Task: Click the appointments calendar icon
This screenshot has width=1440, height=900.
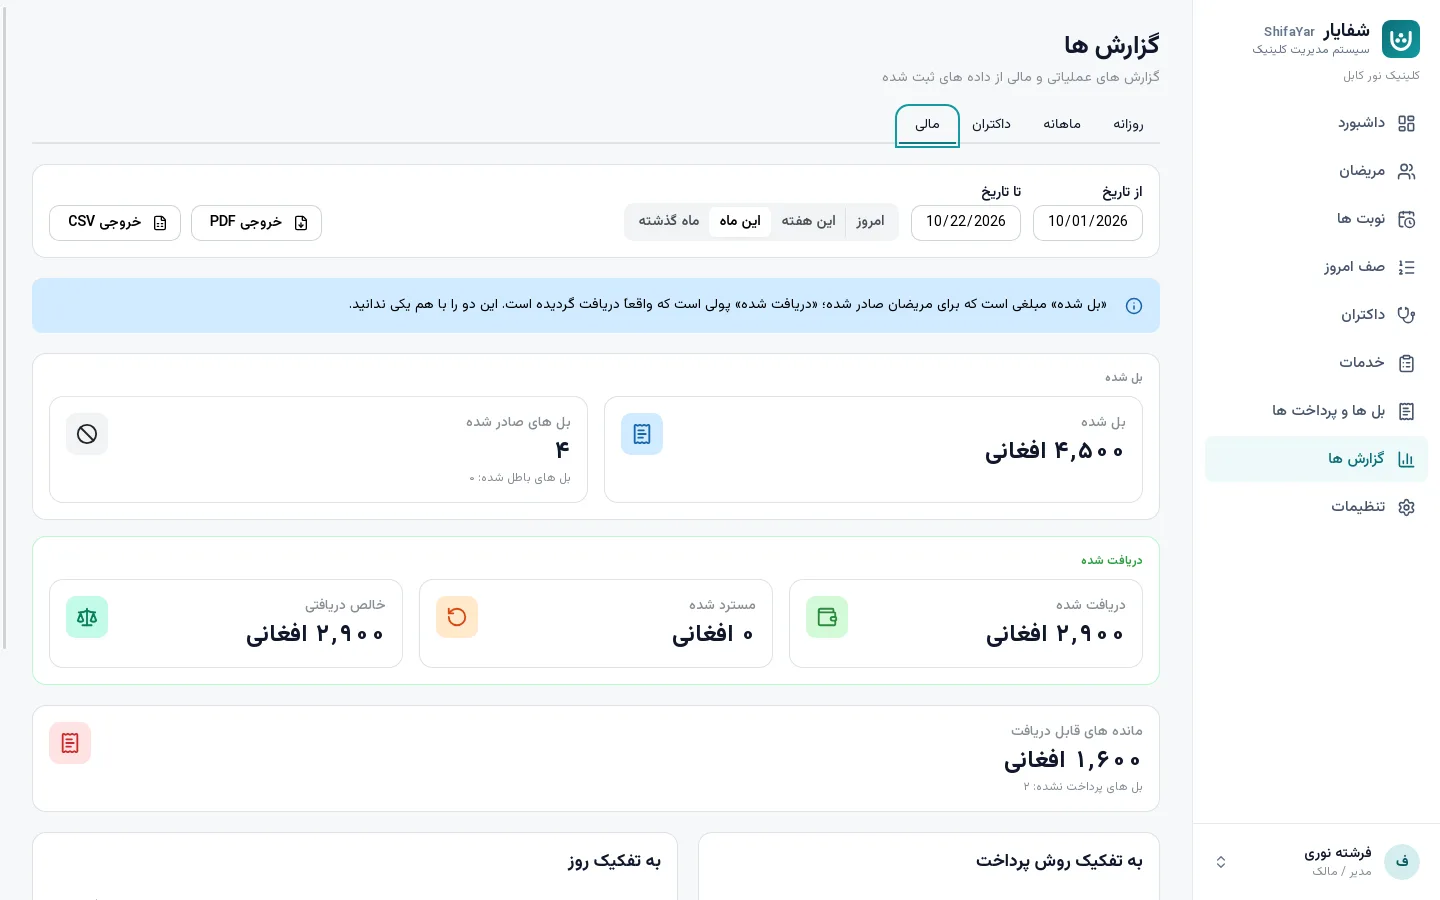Action: click(x=1406, y=219)
